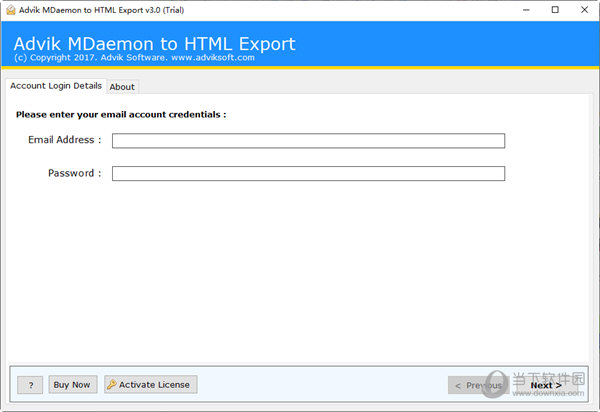
Task: Click the Advik app icon in title bar
Action: pos(11,10)
